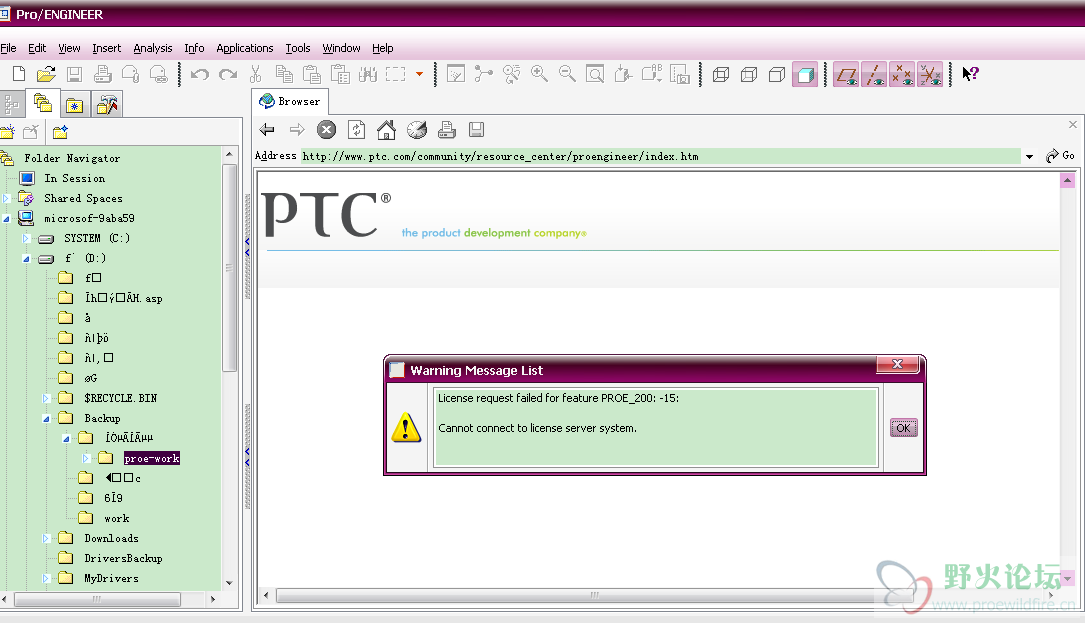1085x623 pixels.
Task: Open the Edit menu
Action: coord(37,48)
